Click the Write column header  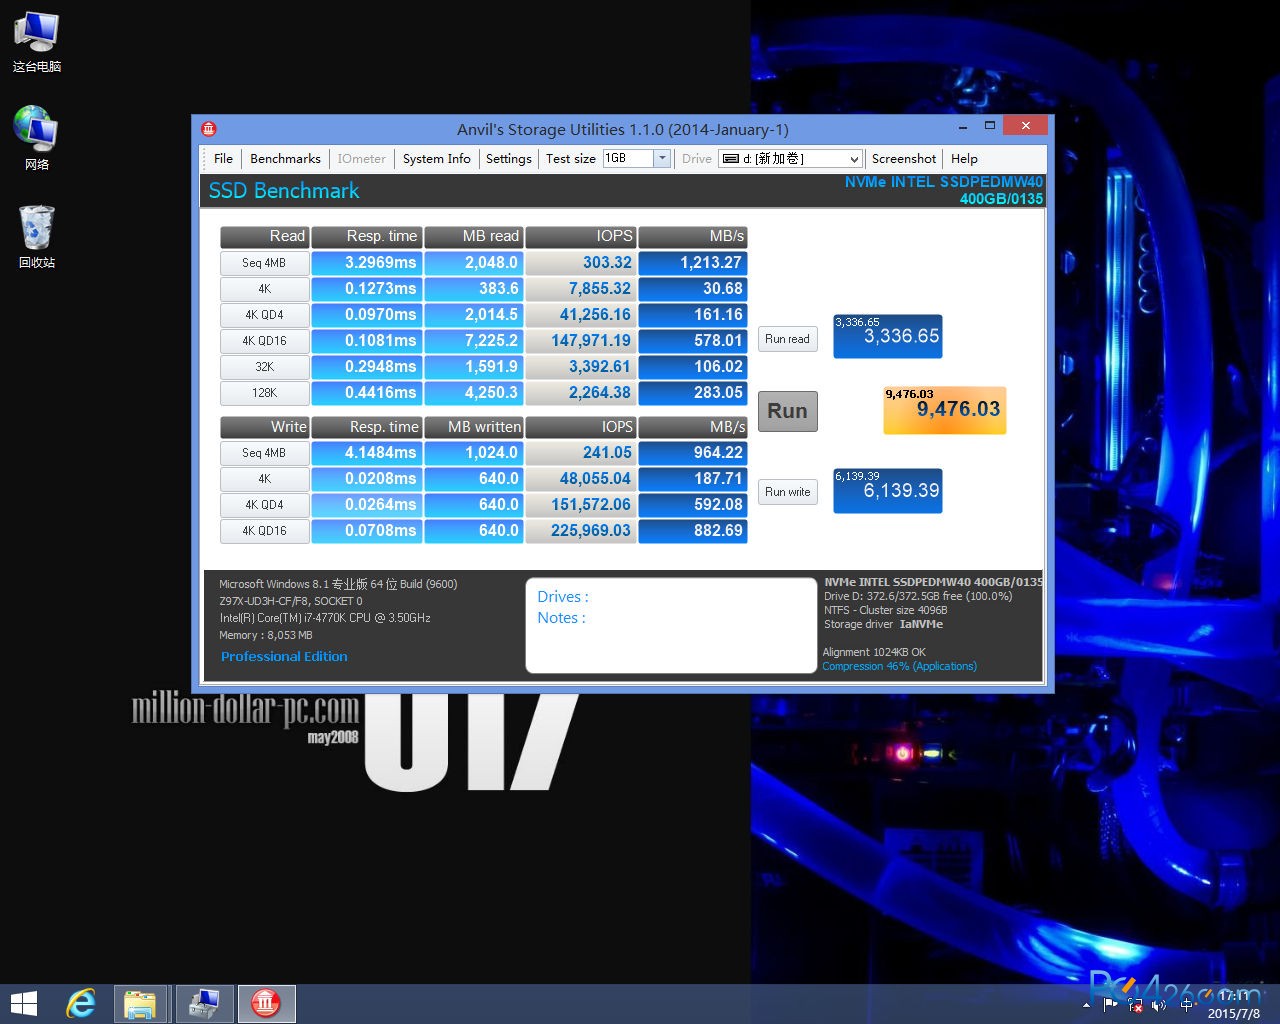(x=264, y=427)
